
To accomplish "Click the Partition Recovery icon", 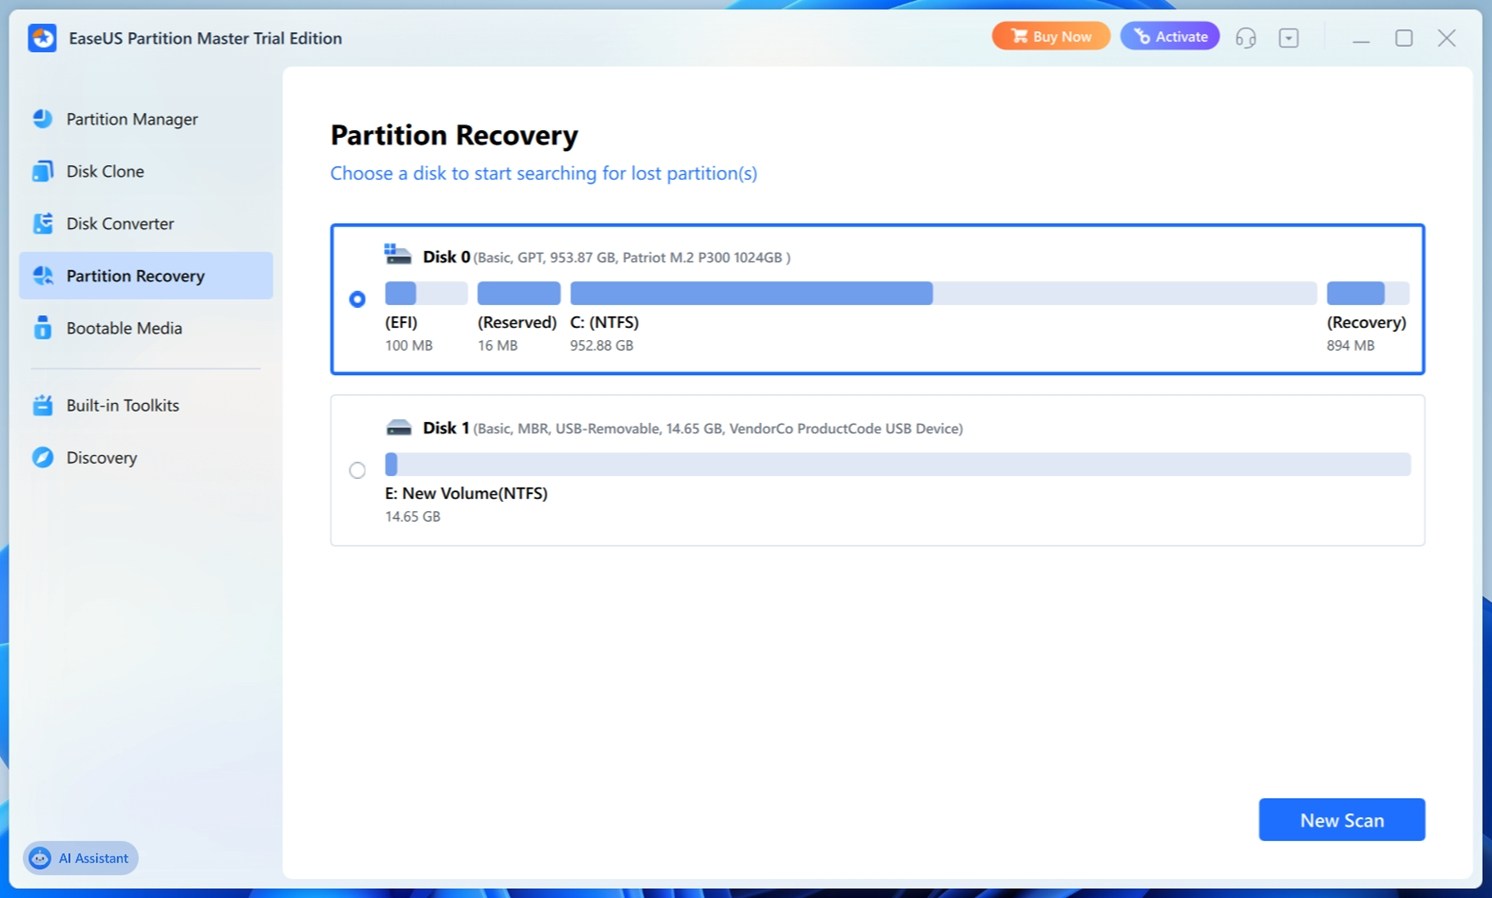I will point(42,275).
